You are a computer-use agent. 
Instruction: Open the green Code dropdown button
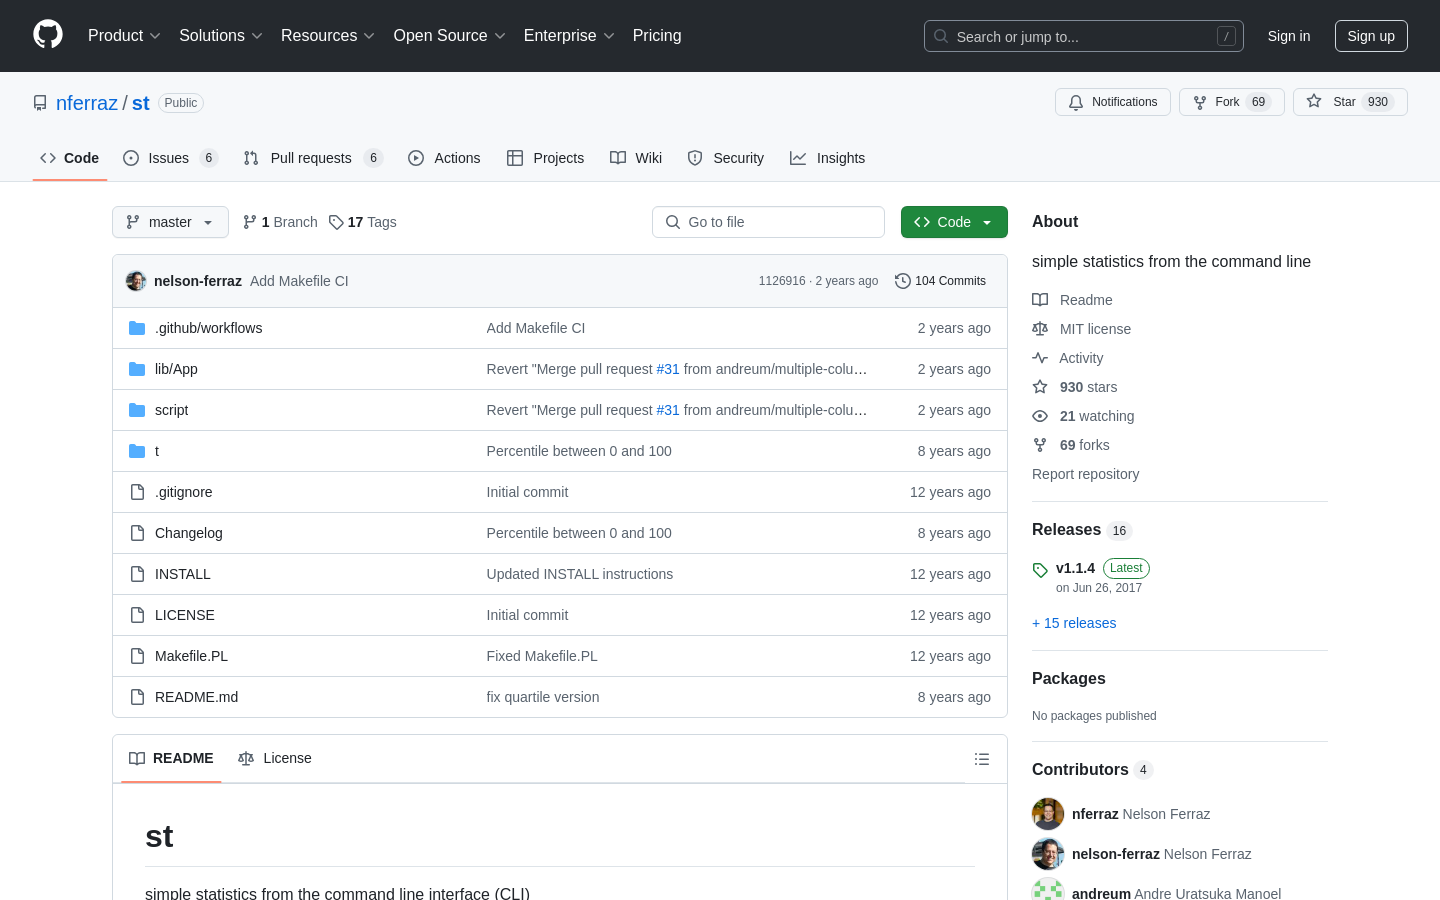954,222
